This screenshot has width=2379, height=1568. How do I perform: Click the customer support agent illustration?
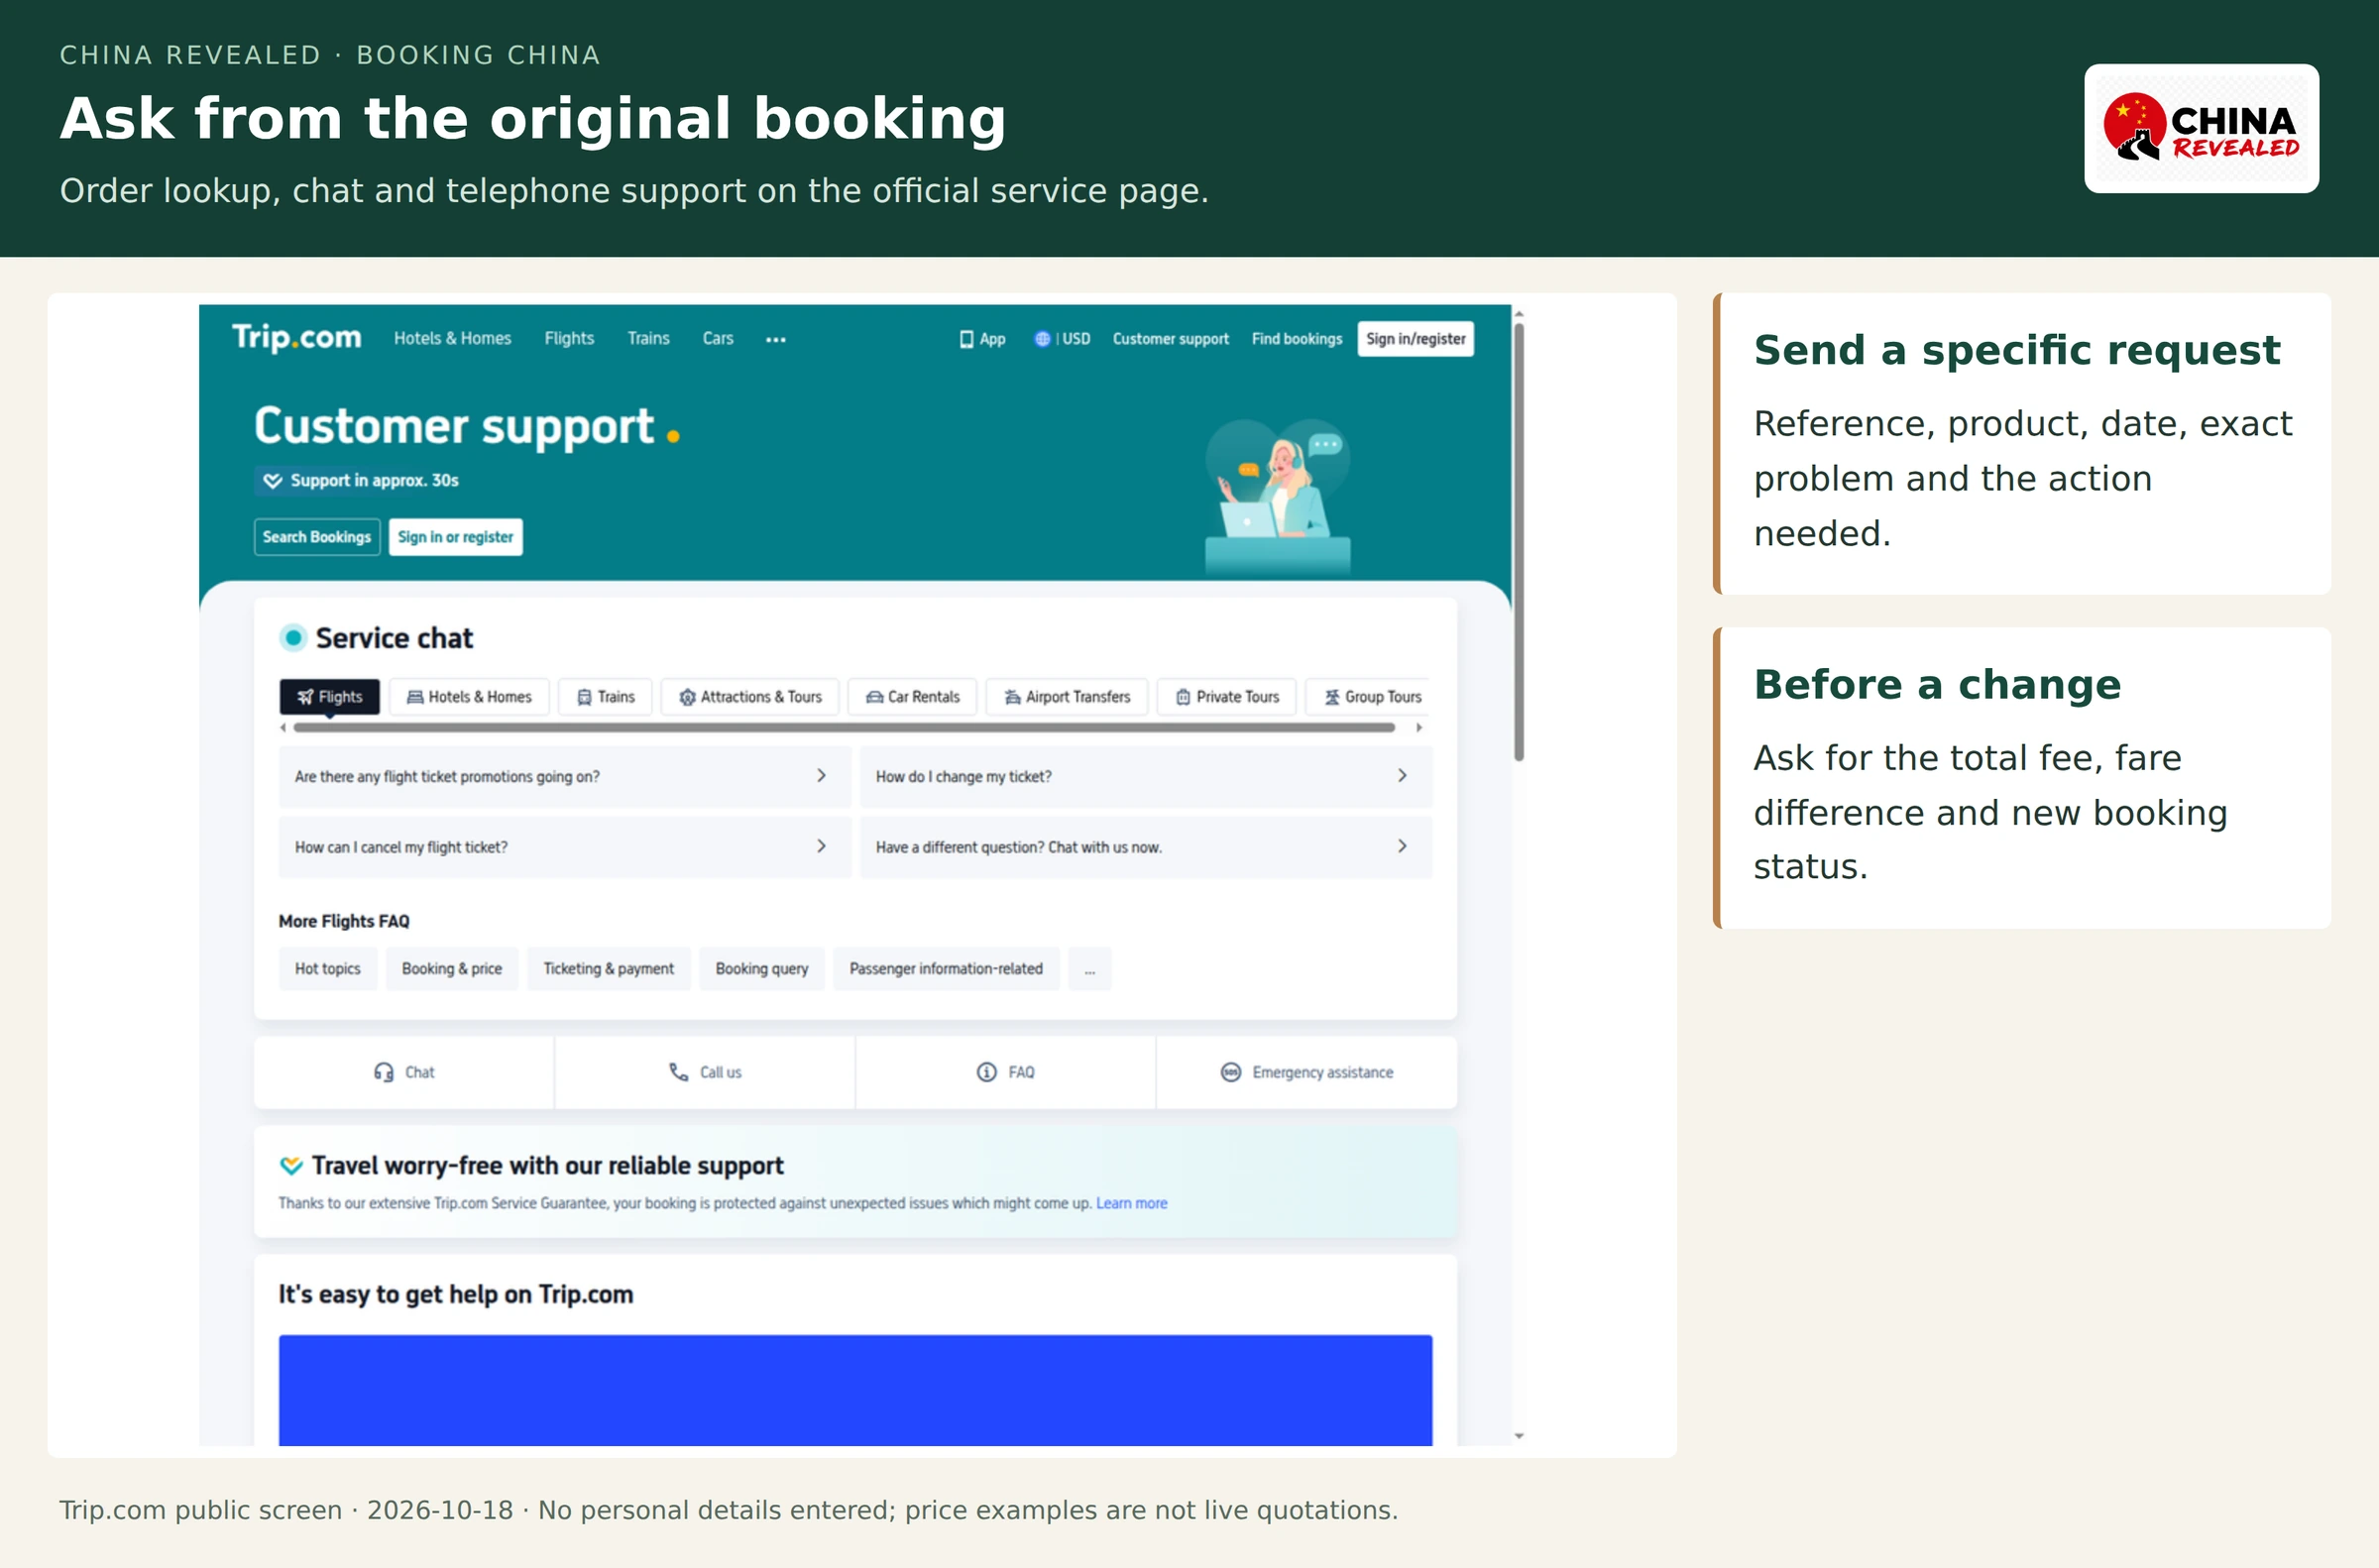[x=1278, y=495]
